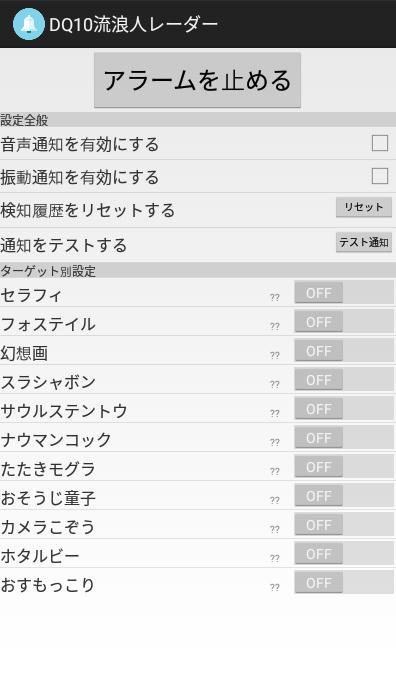Send a test notification with テスト通知
This screenshot has height=674, width=396.
364,242
